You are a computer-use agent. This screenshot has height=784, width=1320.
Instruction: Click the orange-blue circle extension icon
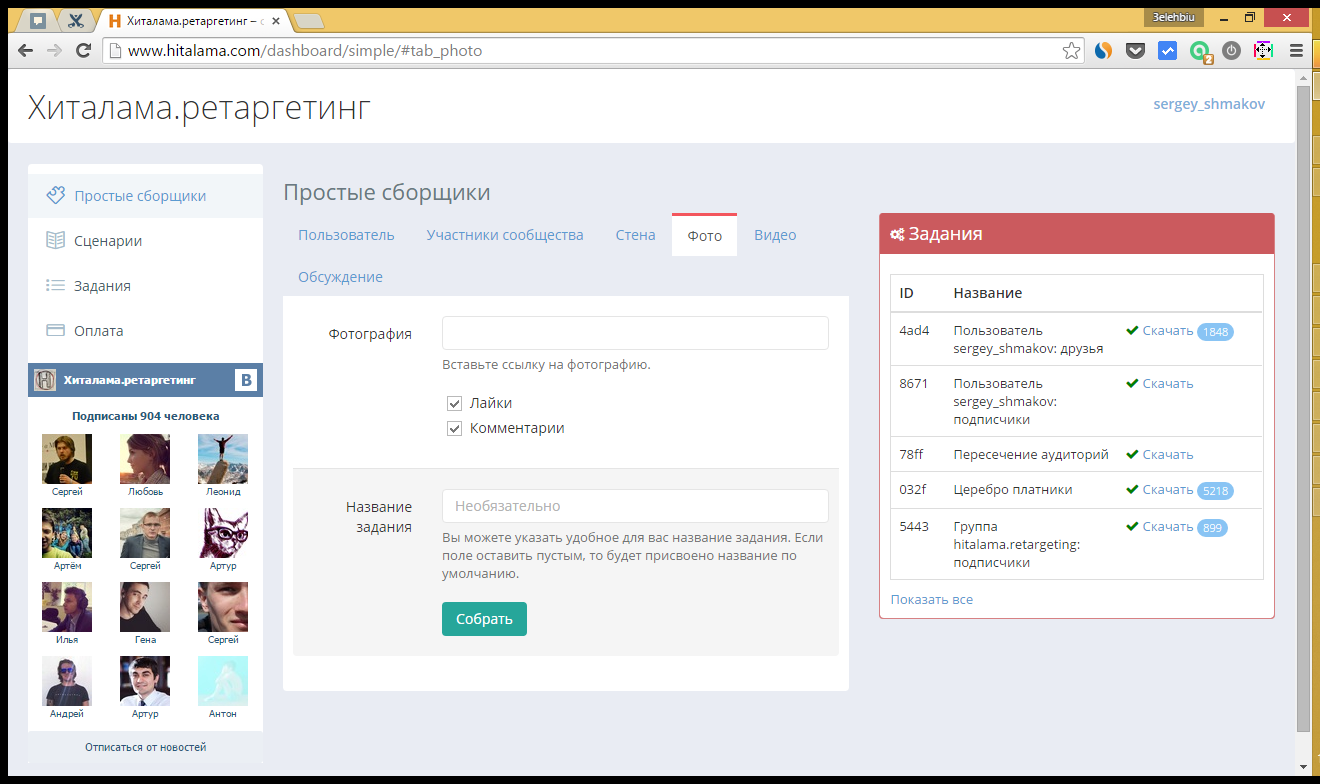pos(1104,50)
